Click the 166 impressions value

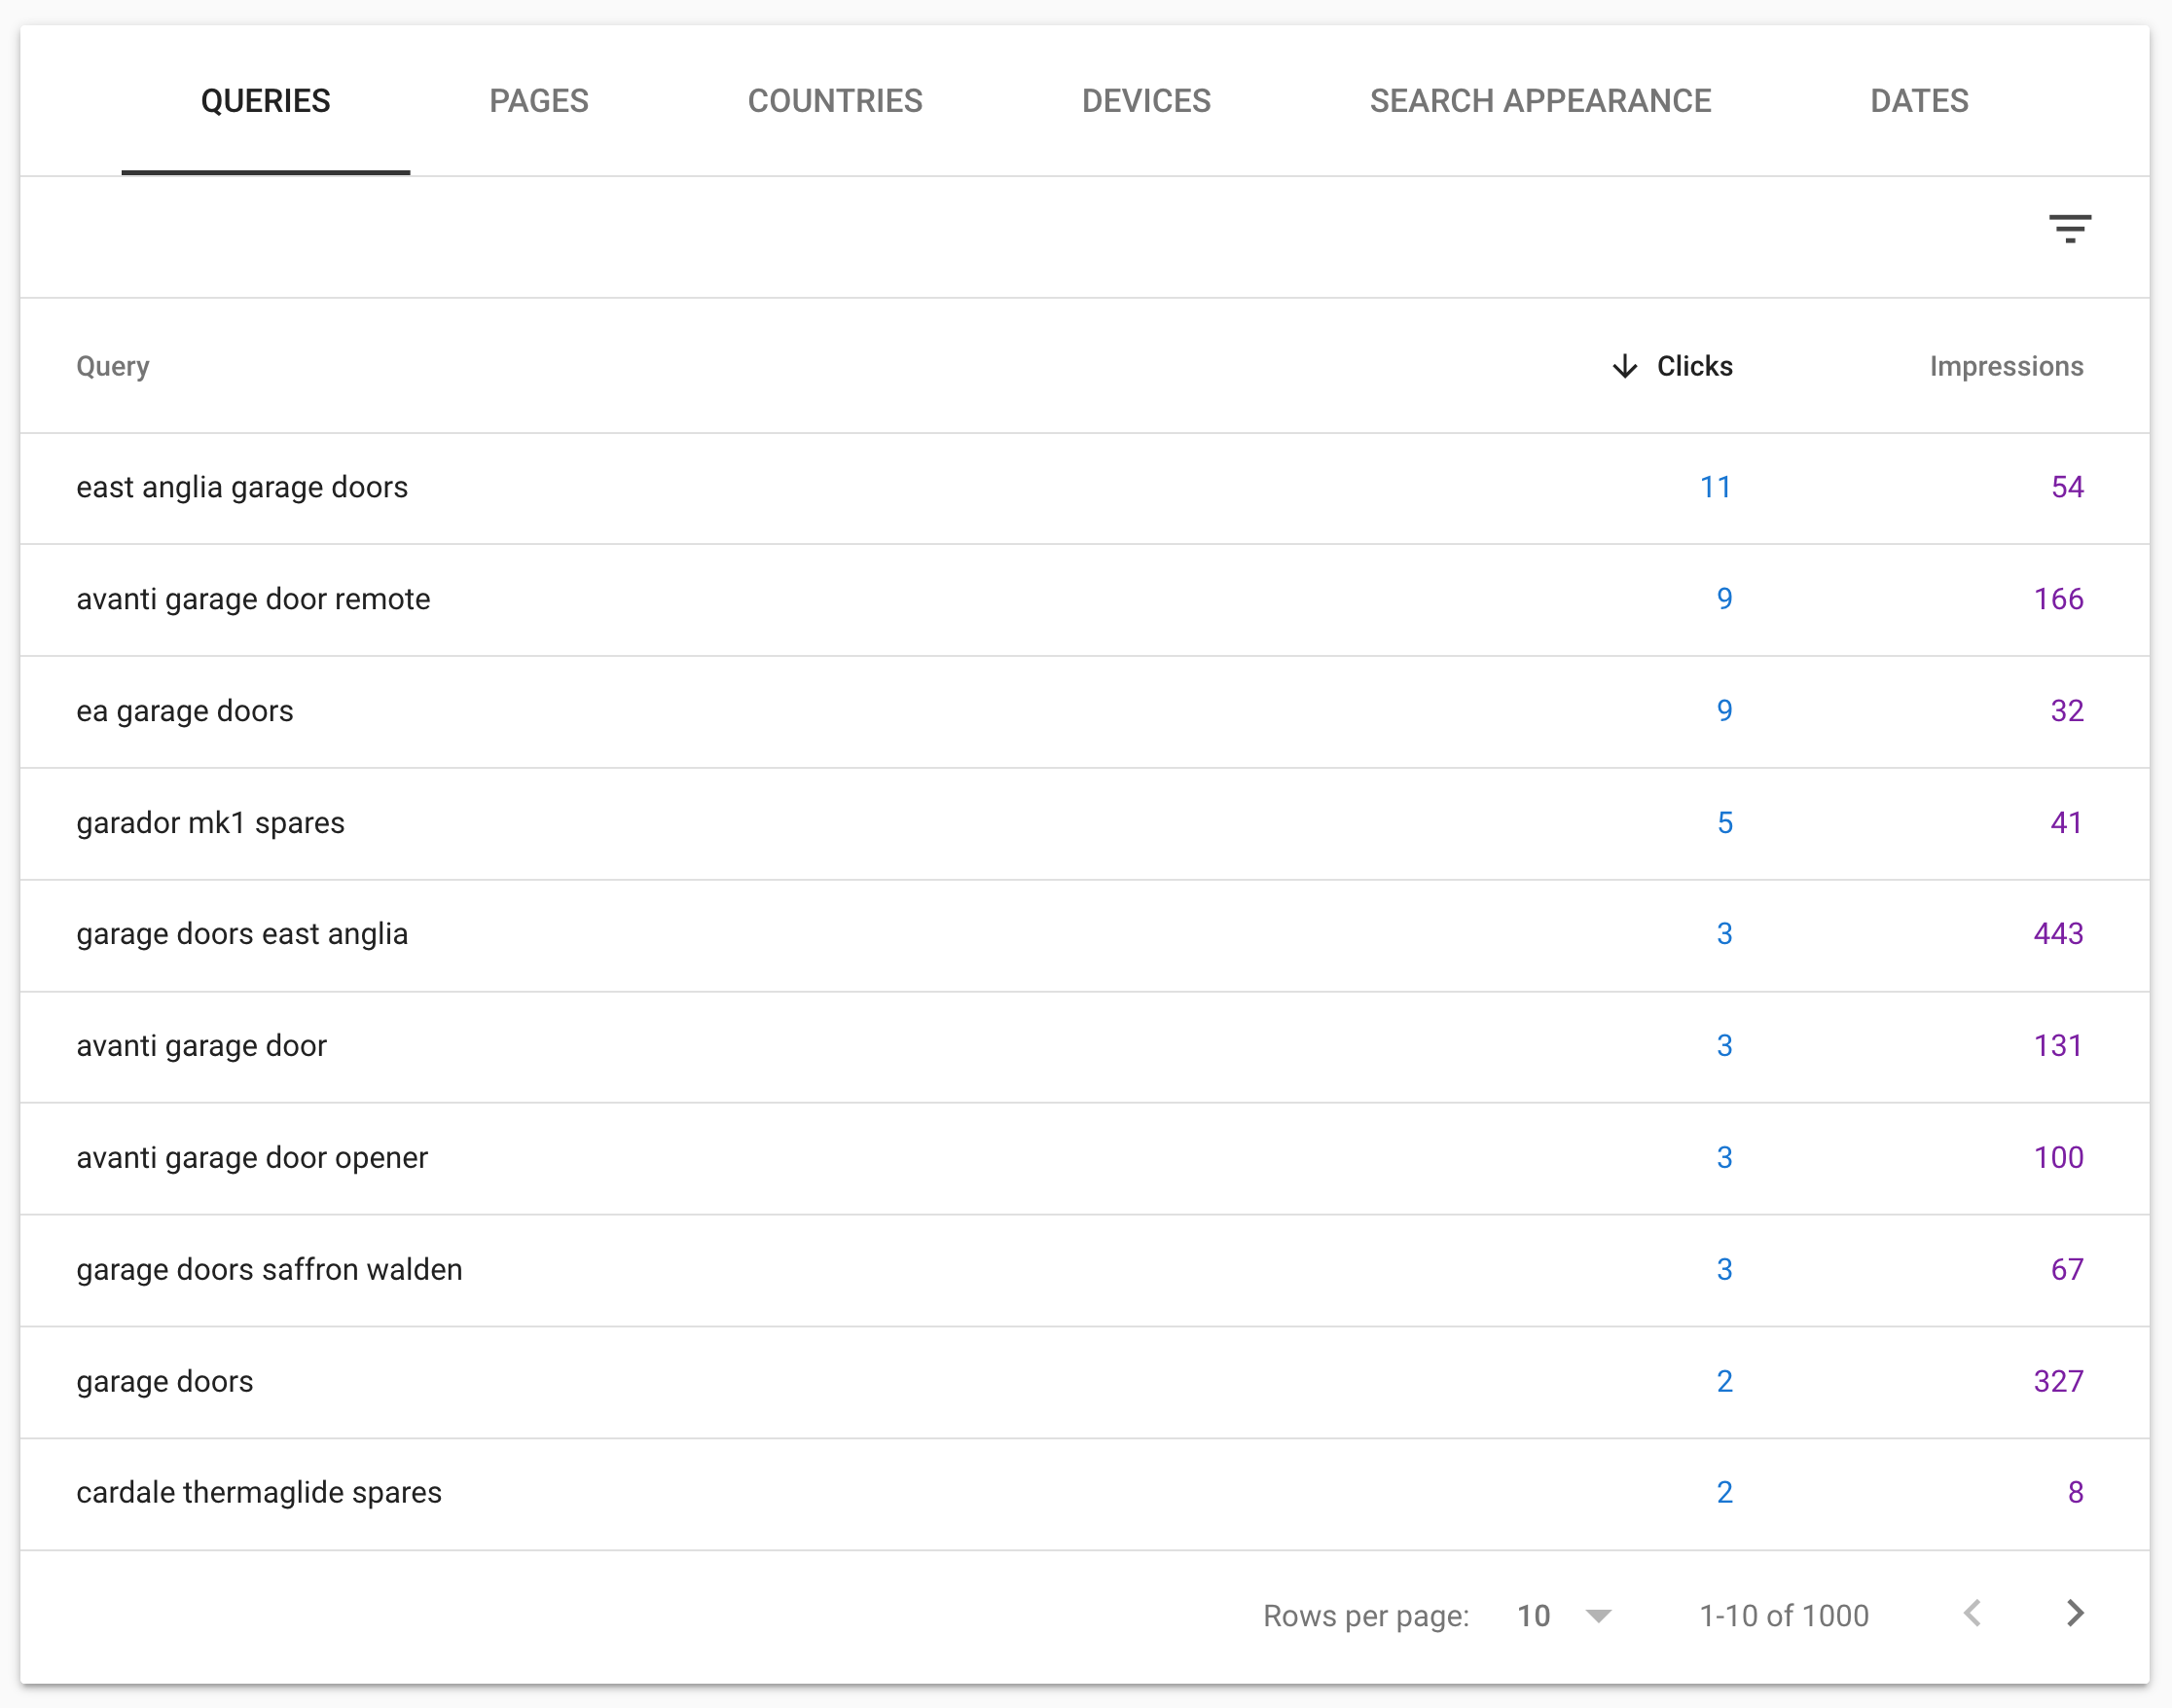coord(2059,599)
